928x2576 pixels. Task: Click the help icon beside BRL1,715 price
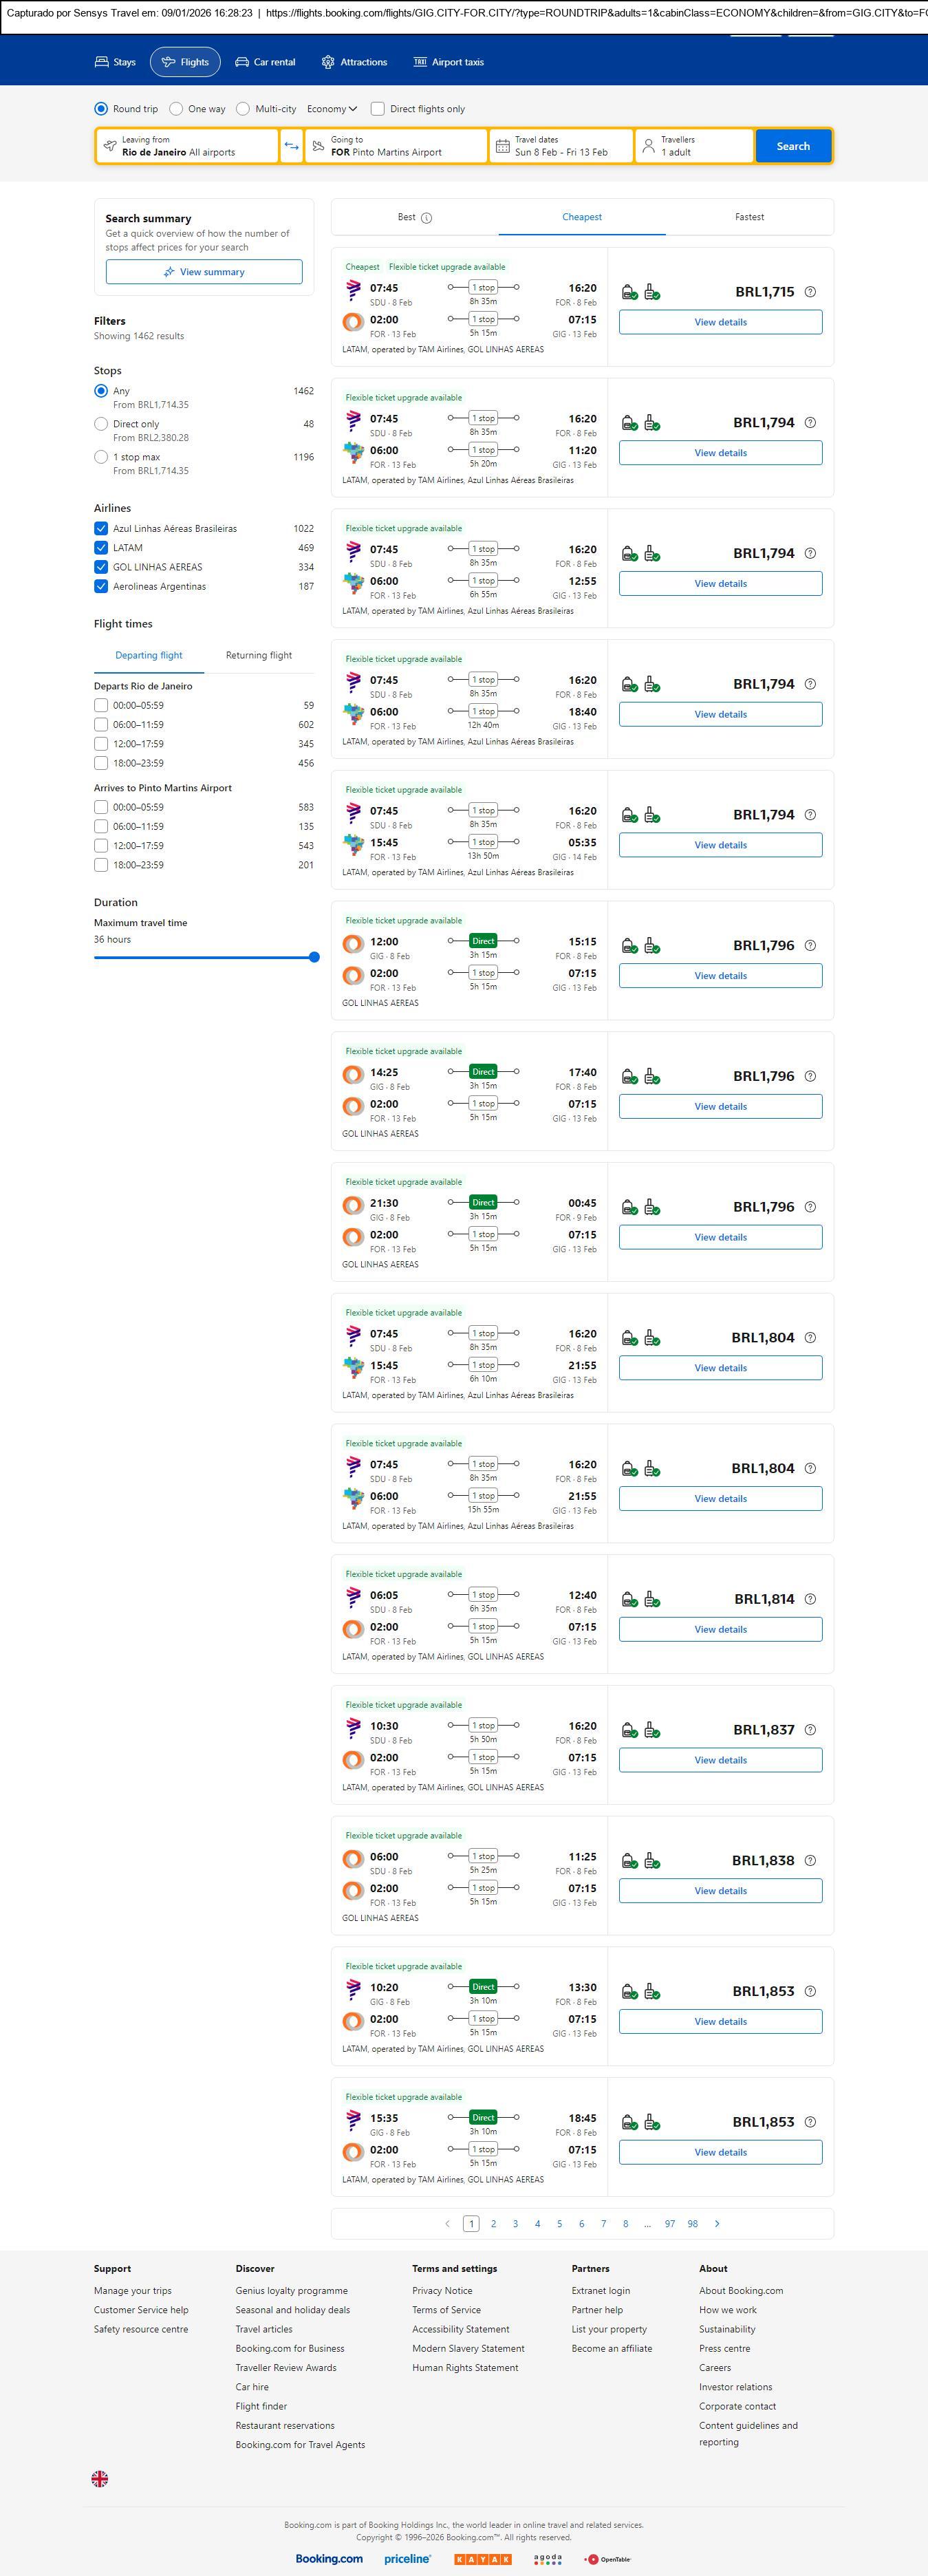pos(810,292)
